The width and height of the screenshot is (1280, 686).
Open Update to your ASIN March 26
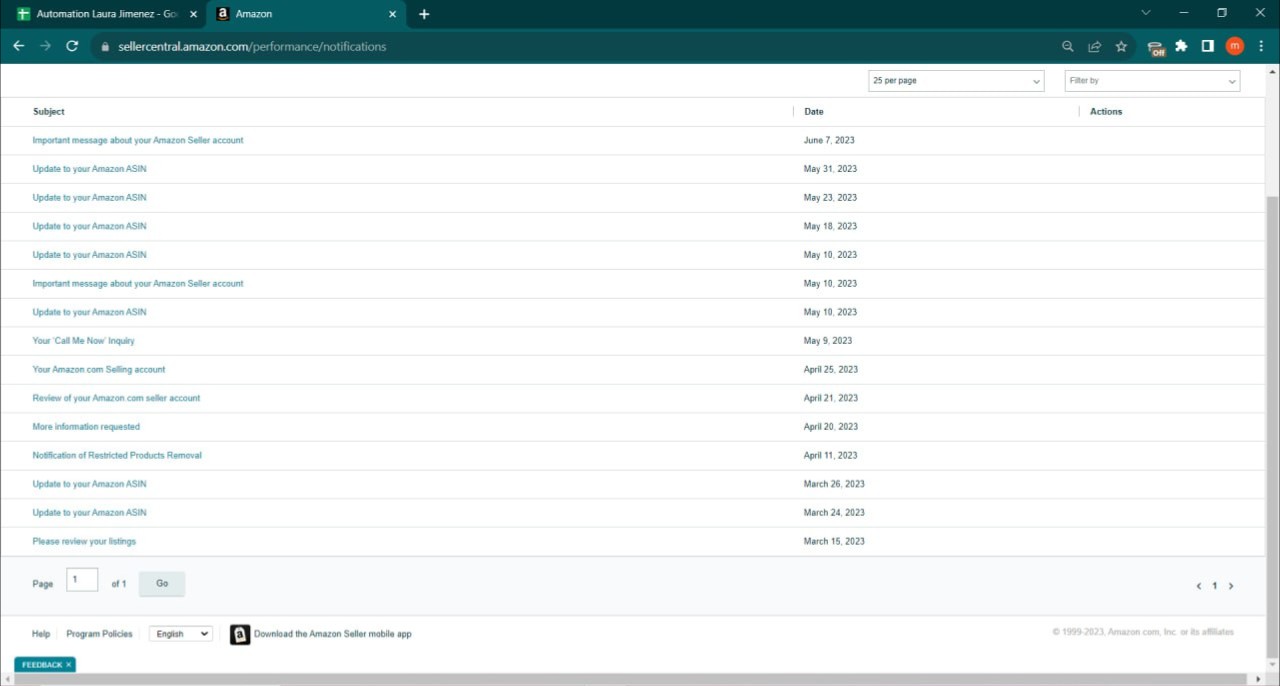point(89,484)
